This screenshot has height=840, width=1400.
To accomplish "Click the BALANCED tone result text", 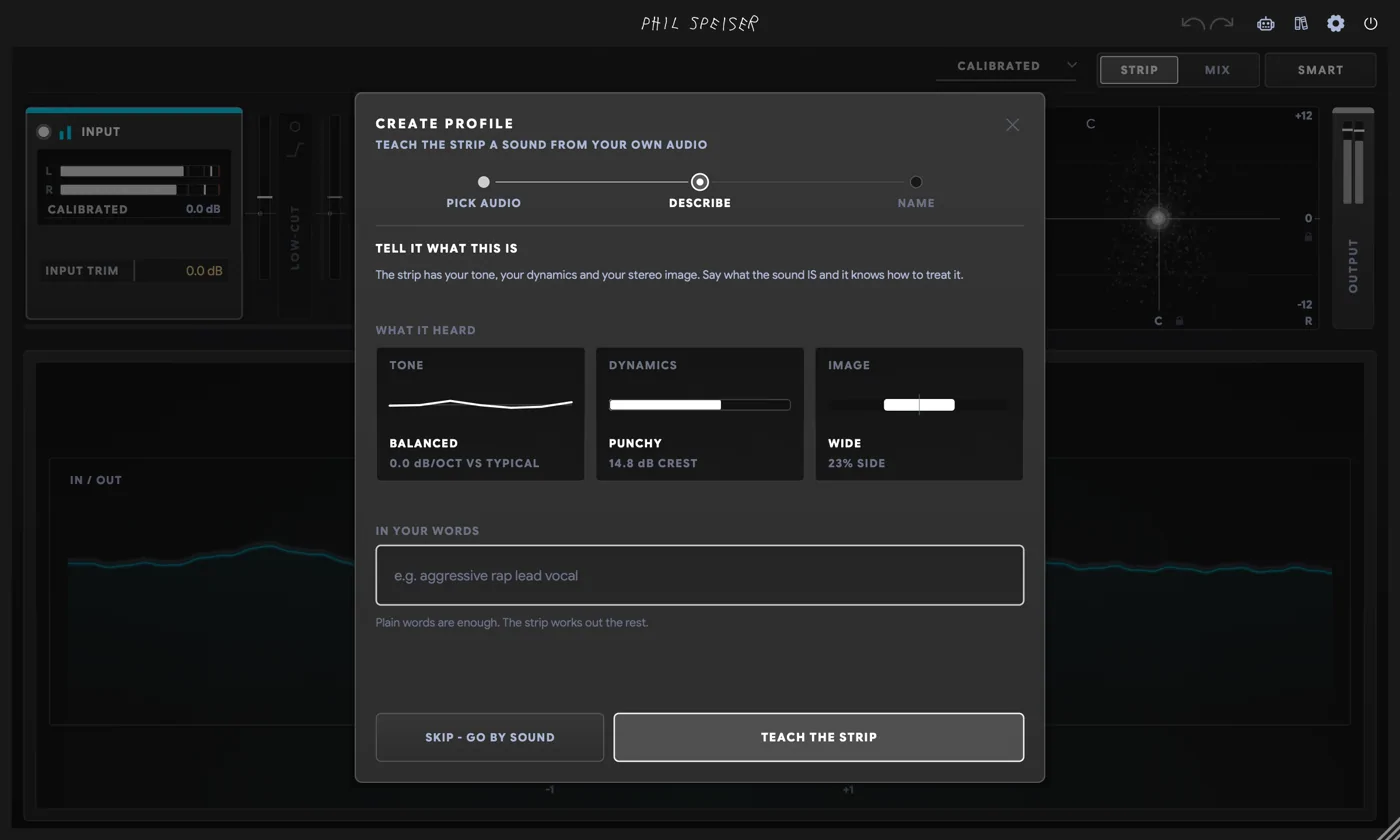I will [x=424, y=443].
